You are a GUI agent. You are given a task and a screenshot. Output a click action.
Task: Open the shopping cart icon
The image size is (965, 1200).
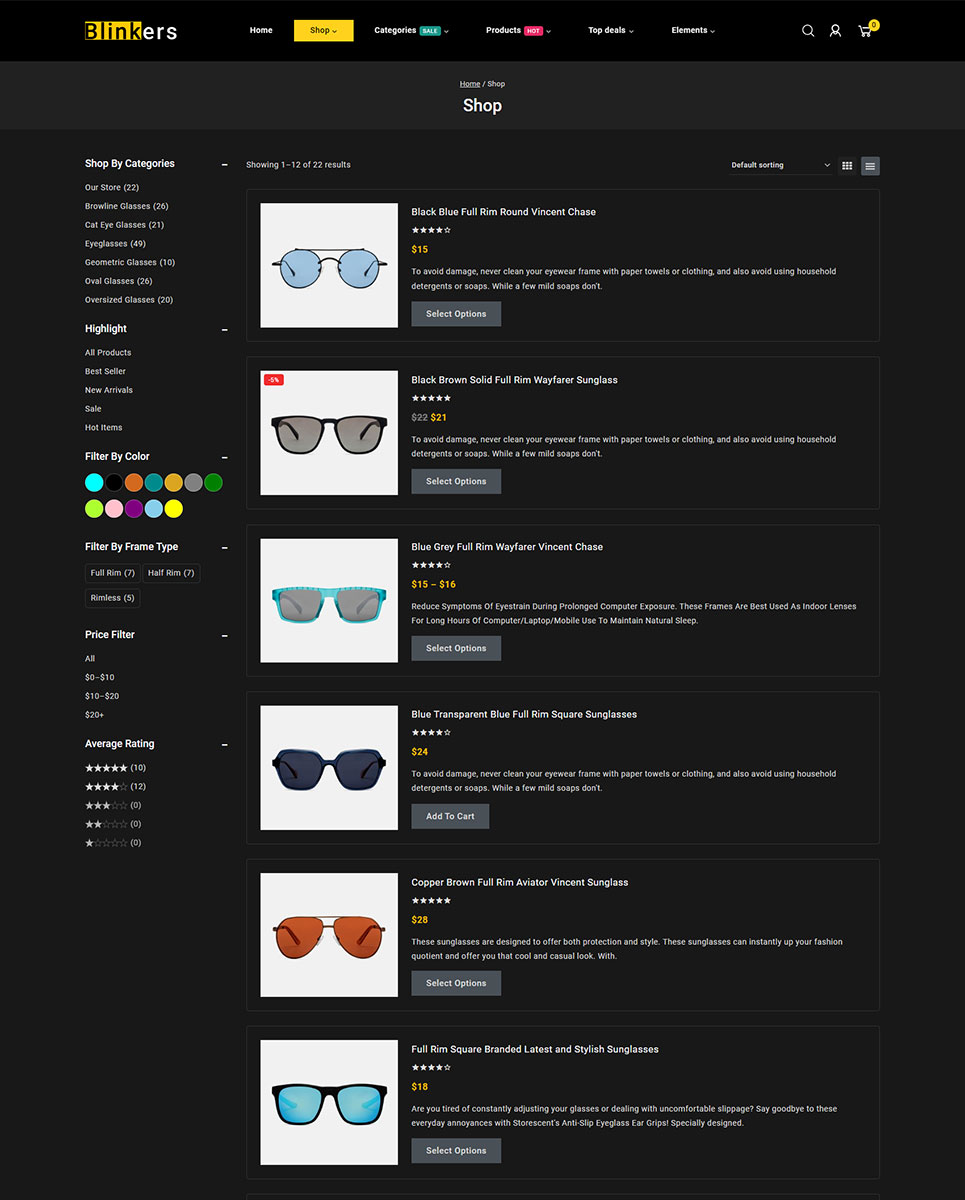pos(865,31)
